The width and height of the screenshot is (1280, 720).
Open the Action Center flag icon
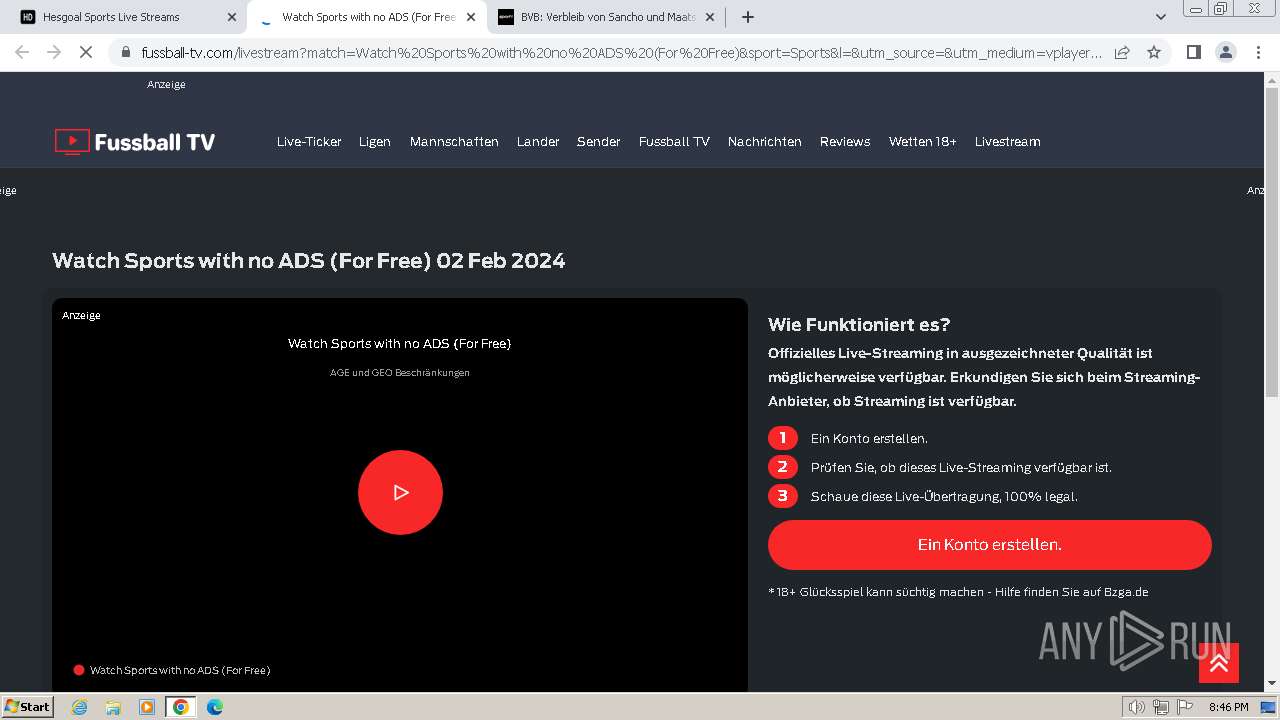(x=1185, y=707)
